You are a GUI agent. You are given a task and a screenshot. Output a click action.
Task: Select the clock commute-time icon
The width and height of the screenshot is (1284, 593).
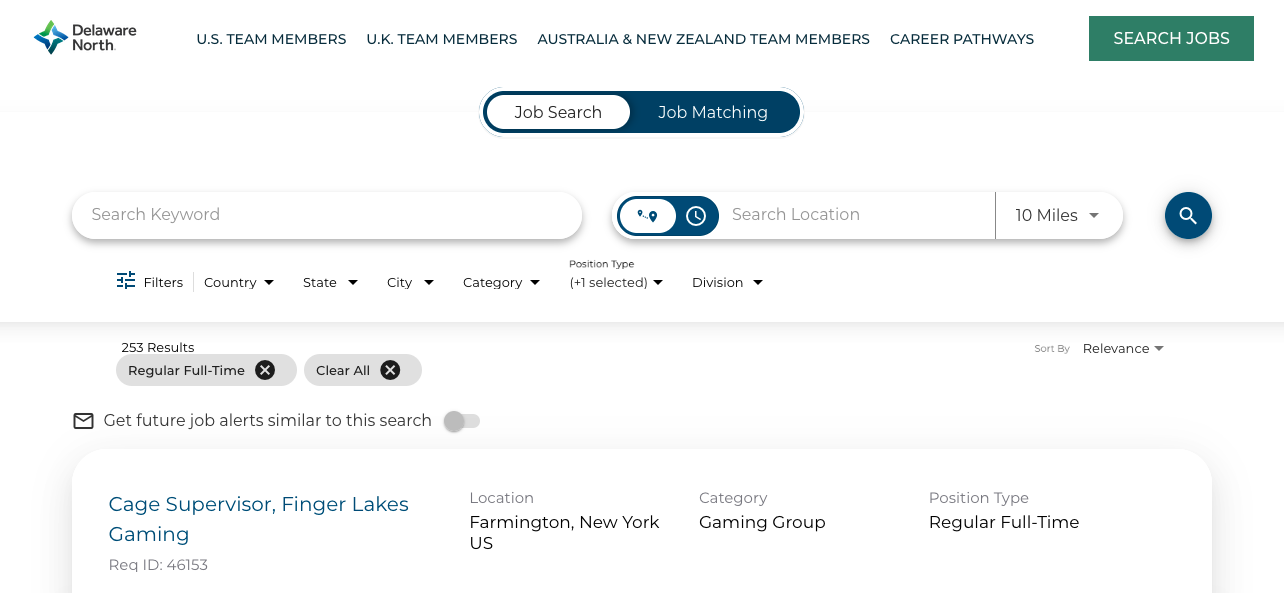pyautogui.click(x=696, y=216)
